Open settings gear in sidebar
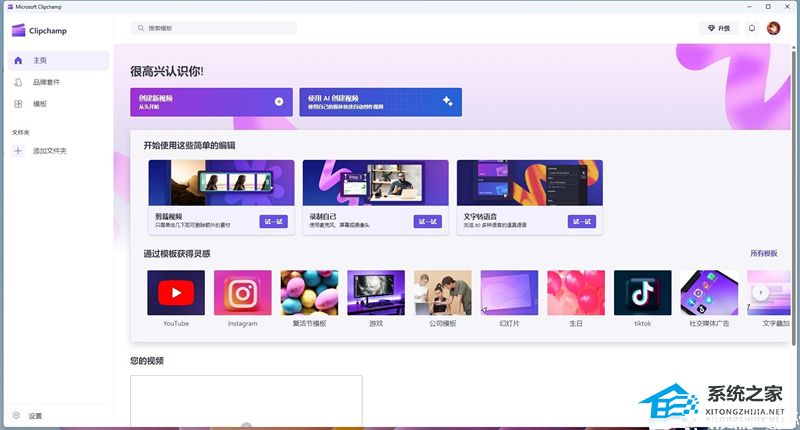800x430 pixels. [x=16, y=416]
